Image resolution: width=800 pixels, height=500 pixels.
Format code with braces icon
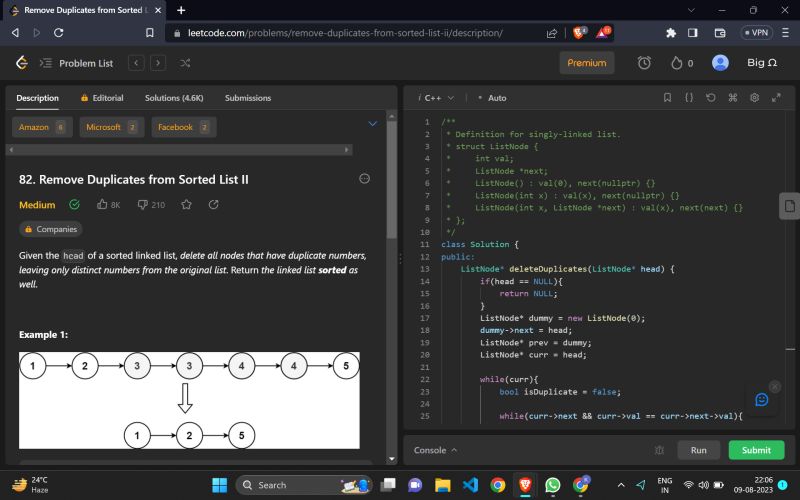point(689,97)
